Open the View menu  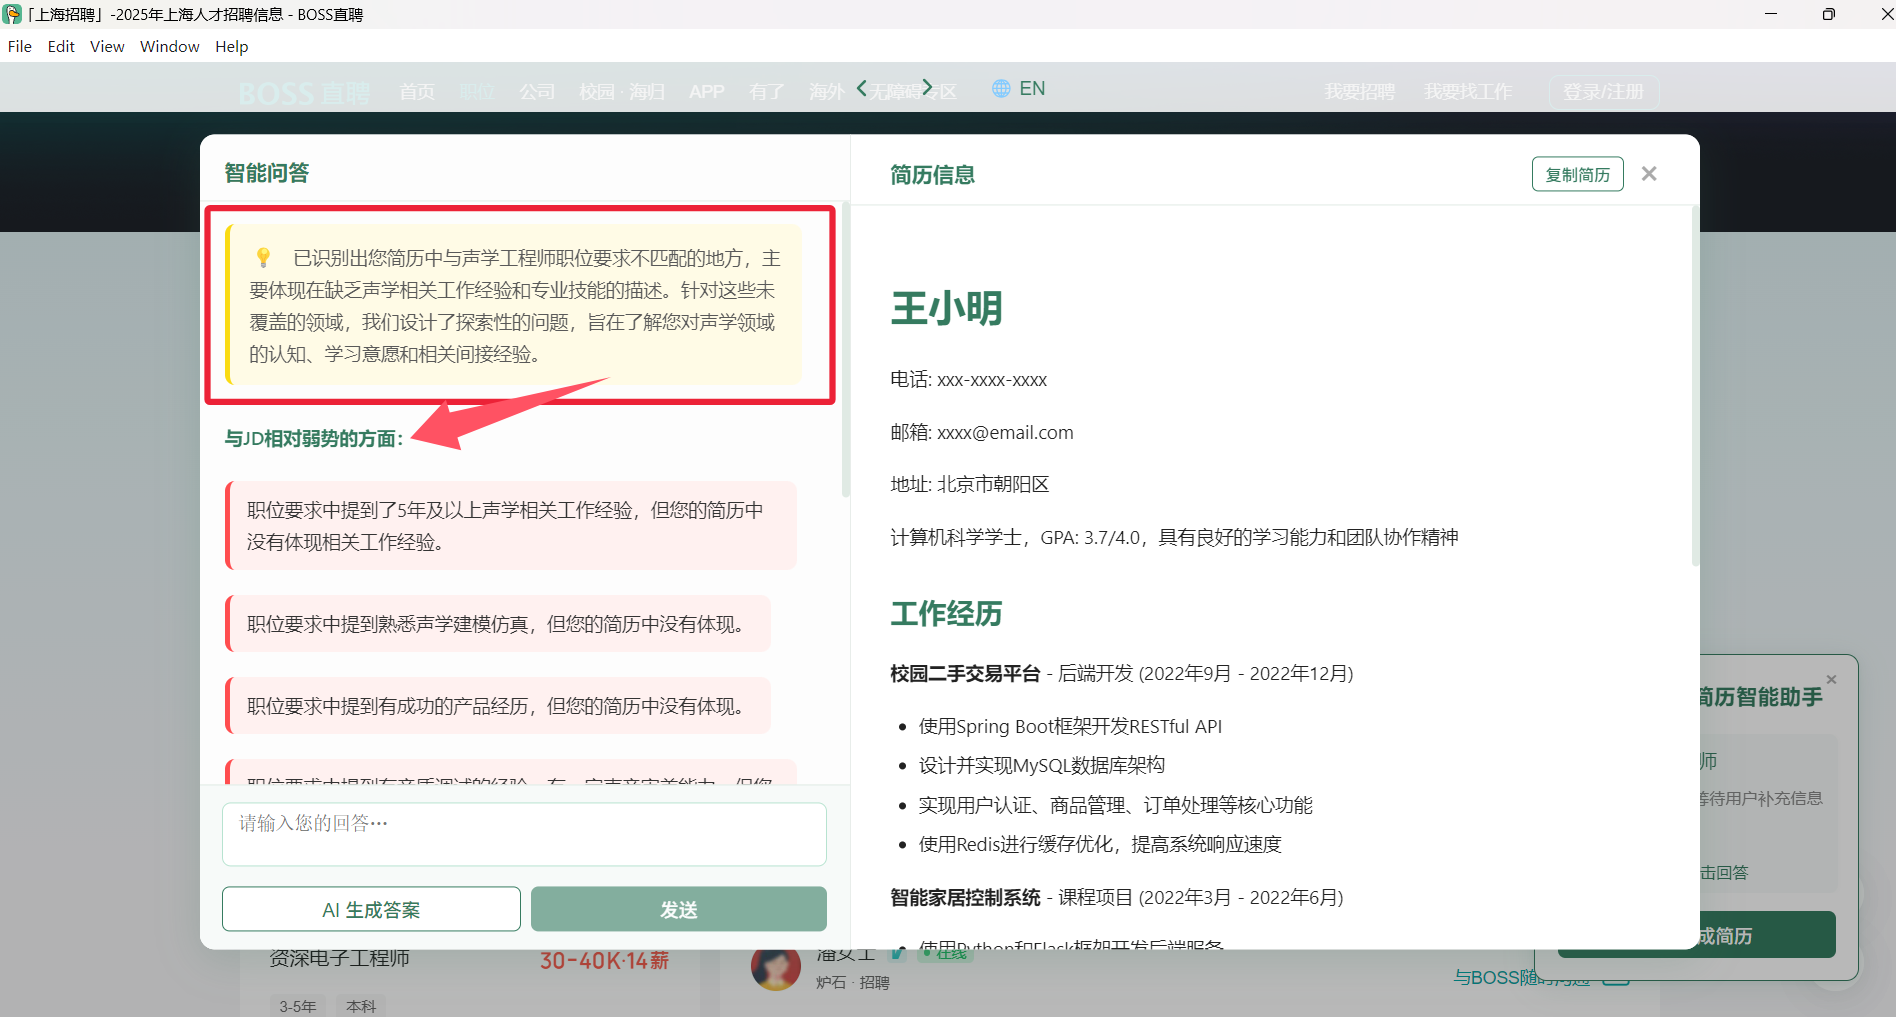point(107,46)
